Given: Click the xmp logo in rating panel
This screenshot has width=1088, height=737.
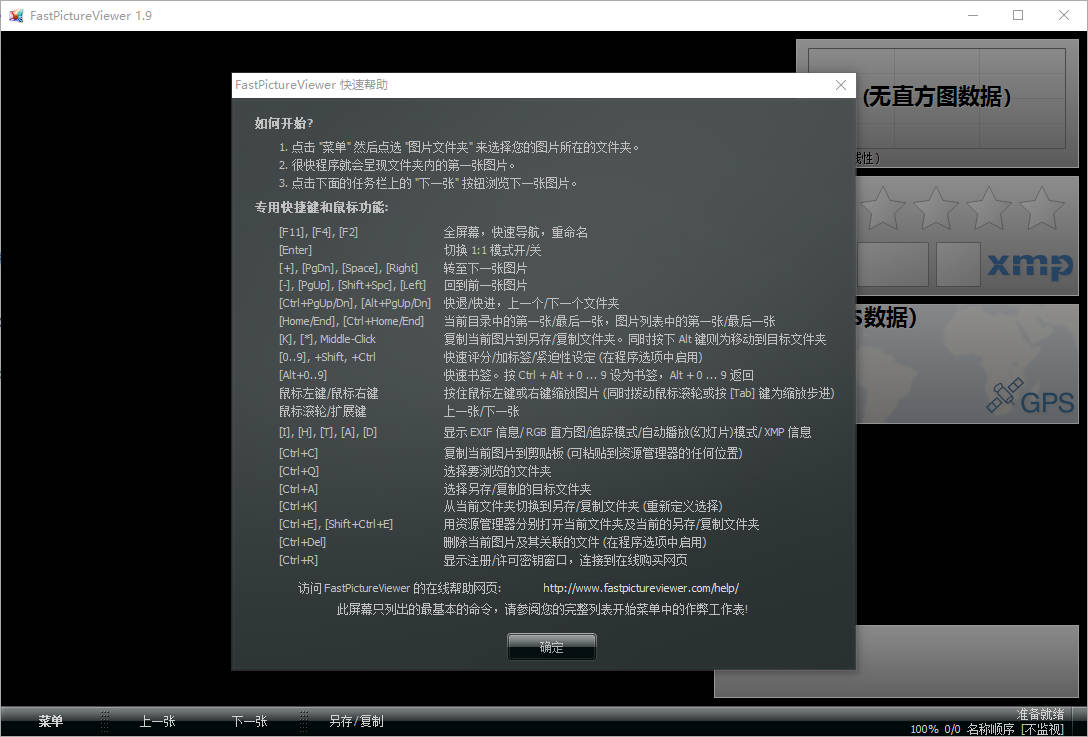Looking at the screenshot, I should 1030,266.
